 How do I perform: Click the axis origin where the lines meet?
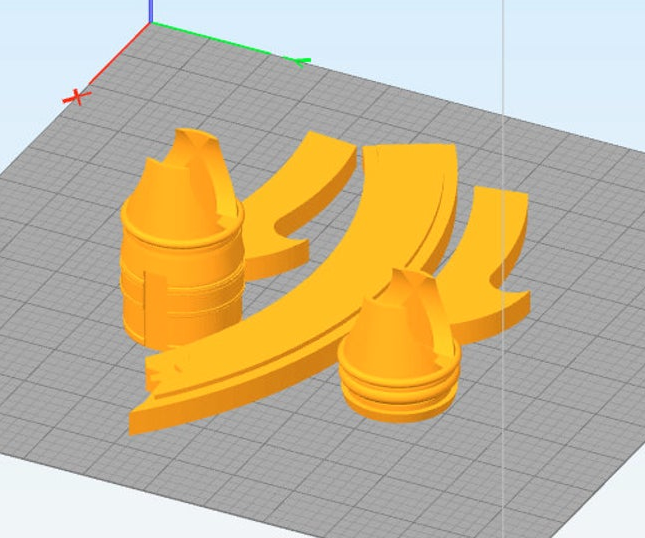coord(150,24)
